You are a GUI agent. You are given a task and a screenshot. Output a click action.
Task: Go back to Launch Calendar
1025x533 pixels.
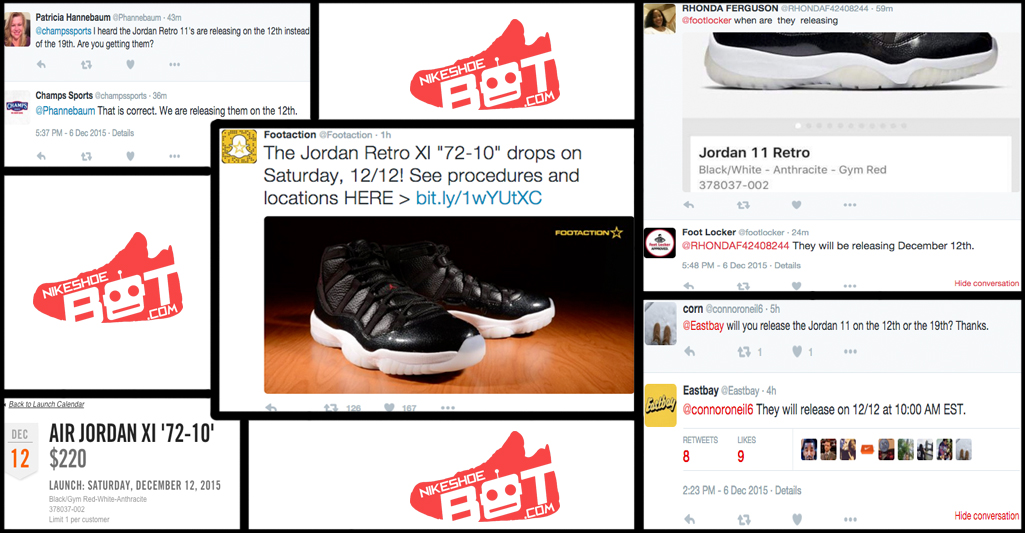46,404
